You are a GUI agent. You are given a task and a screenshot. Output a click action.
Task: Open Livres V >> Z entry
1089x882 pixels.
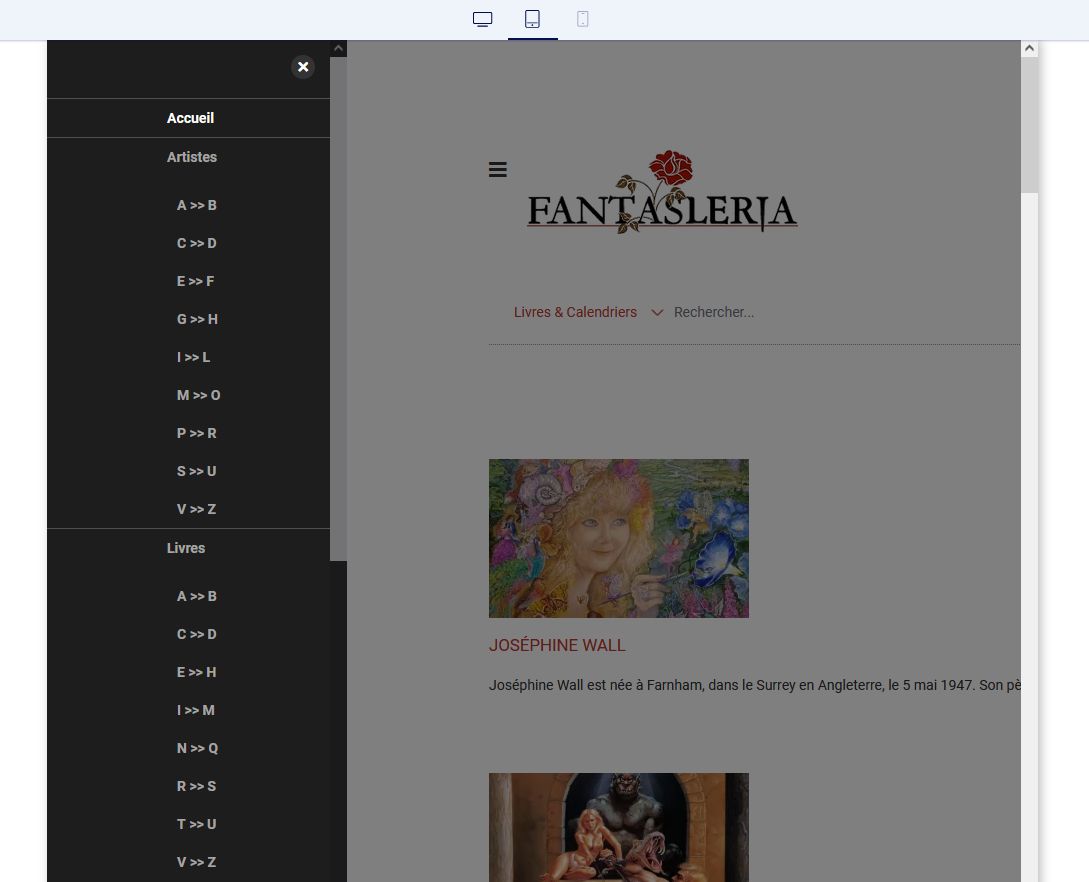click(x=197, y=862)
